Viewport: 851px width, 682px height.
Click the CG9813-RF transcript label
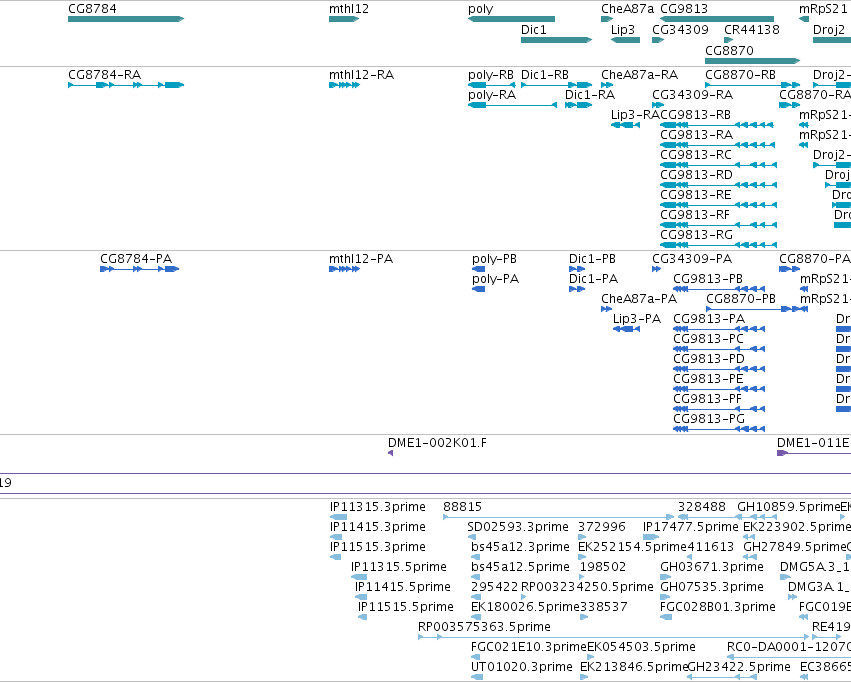pyautogui.click(x=695, y=215)
